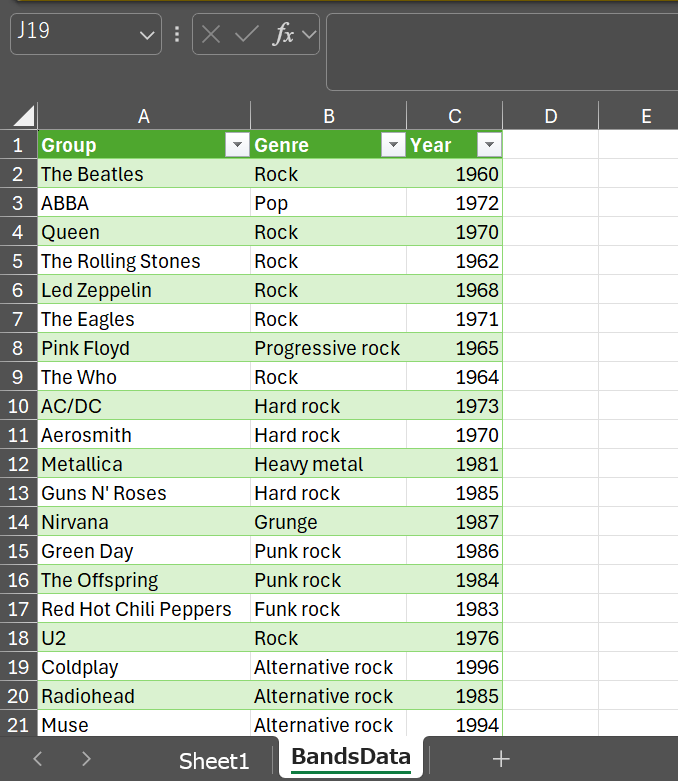Select the cell The Eagles
678x781 pixels.
[144, 319]
